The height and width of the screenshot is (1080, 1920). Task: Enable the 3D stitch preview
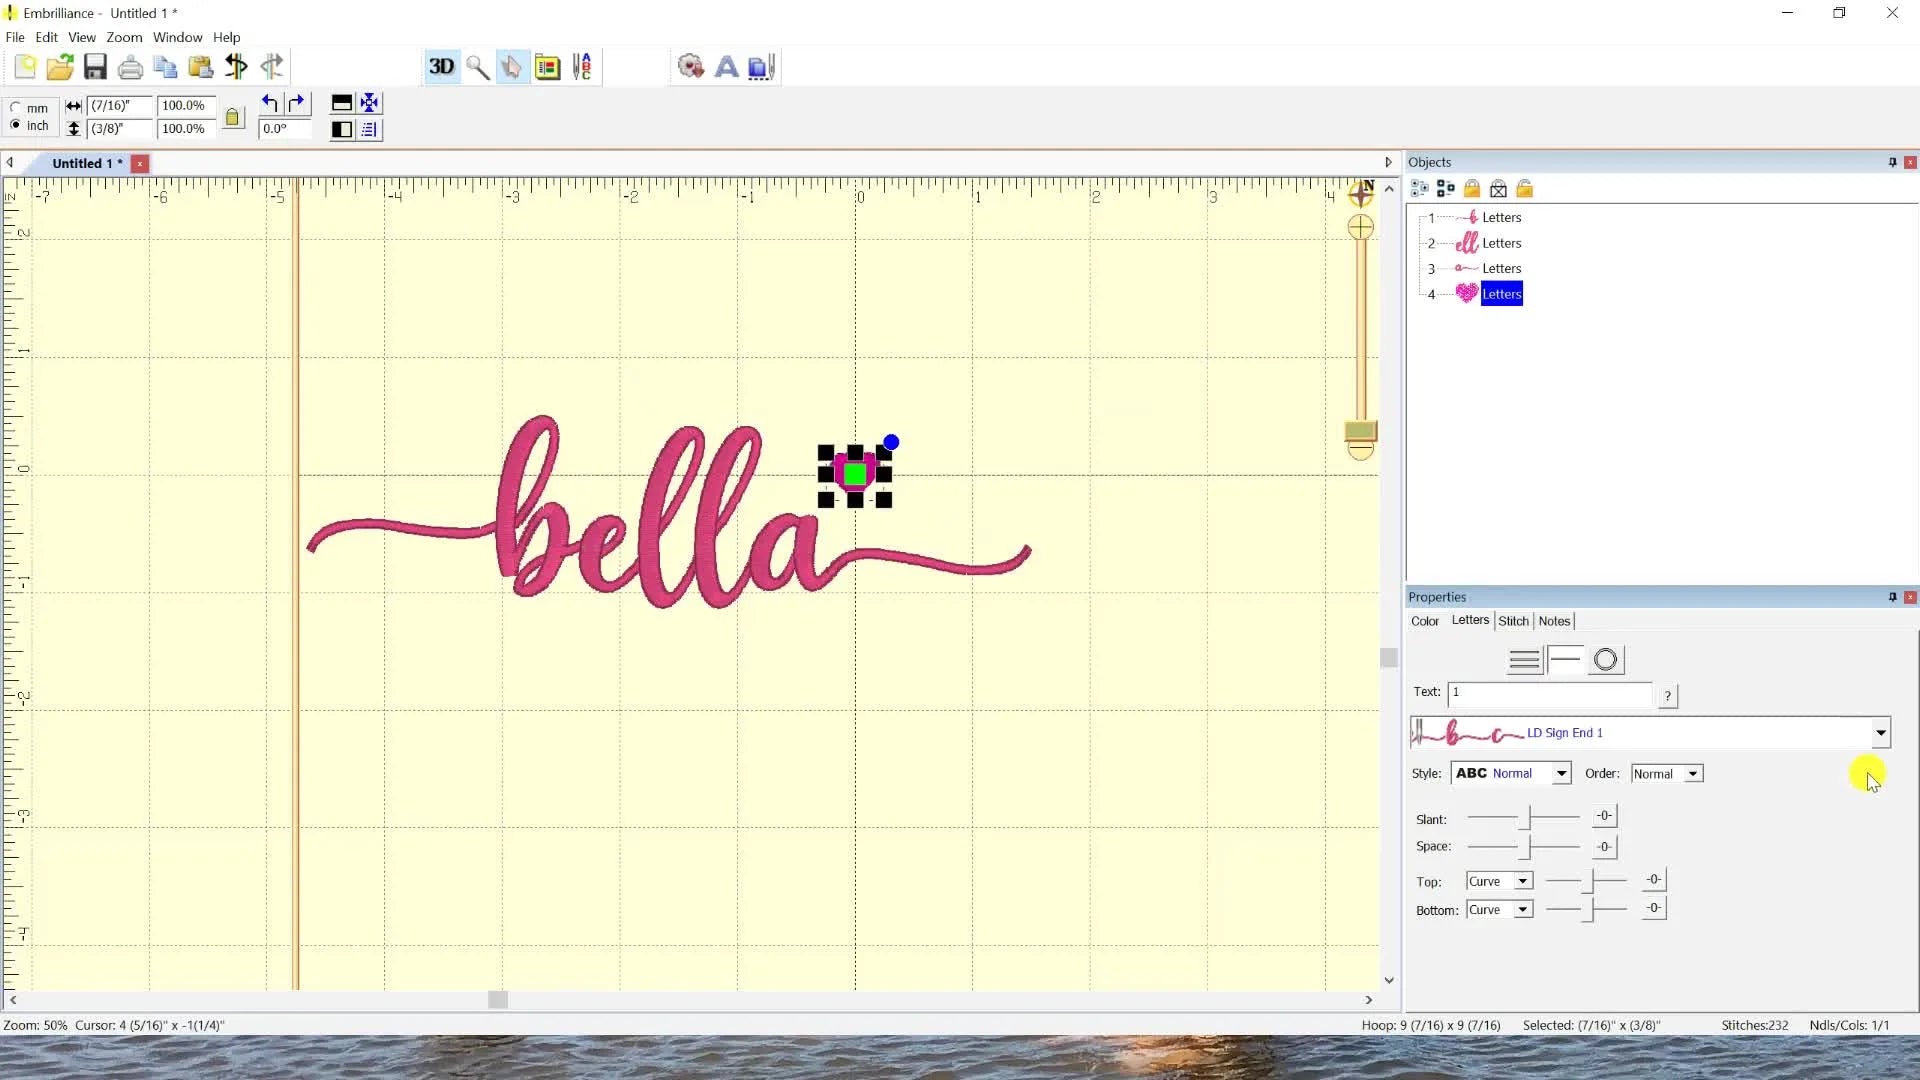[441, 66]
